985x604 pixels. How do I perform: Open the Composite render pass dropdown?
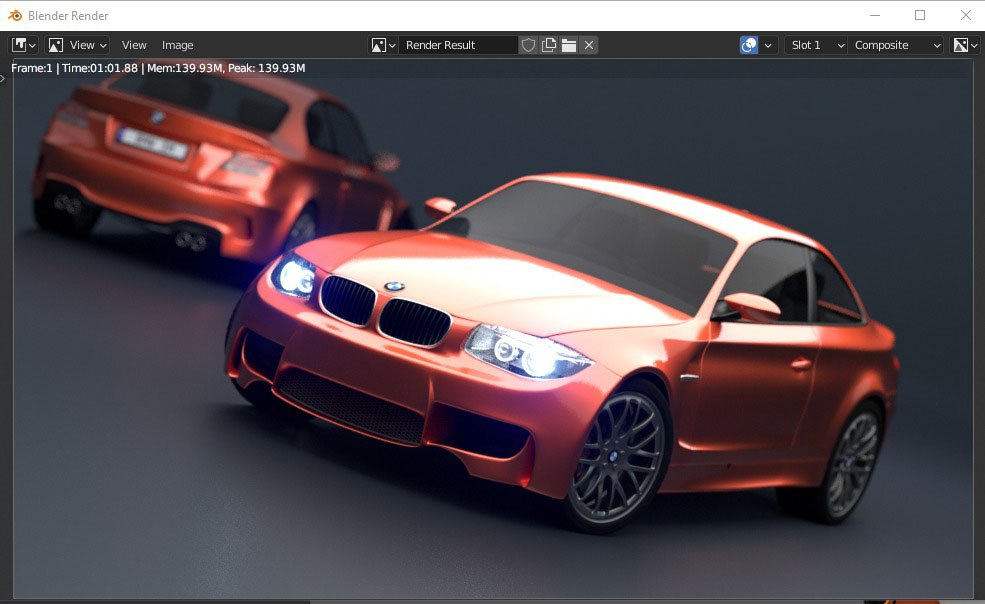coord(895,45)
